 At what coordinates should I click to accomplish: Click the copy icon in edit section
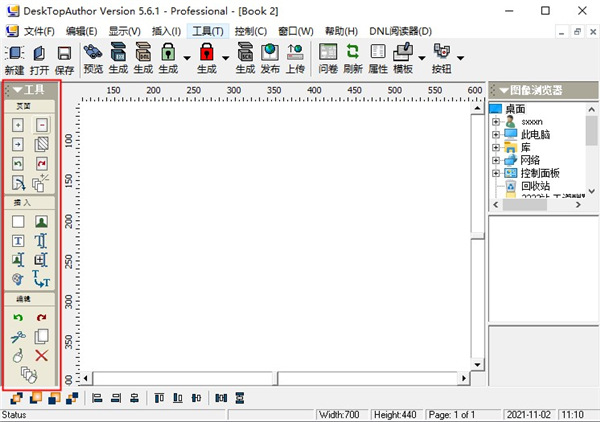tap(41, 337)
